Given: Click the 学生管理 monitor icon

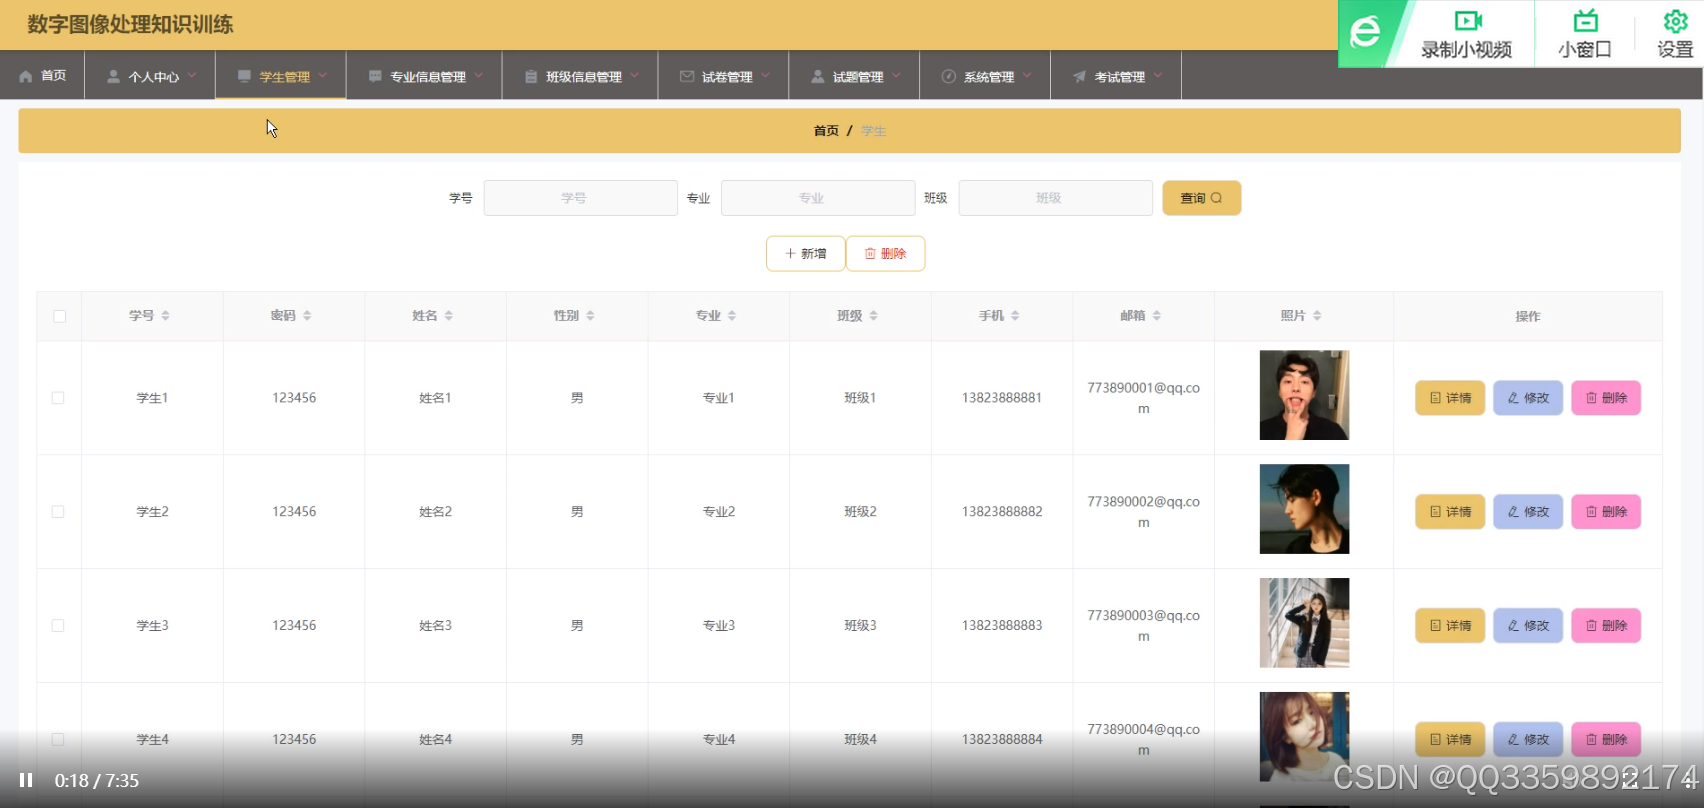Looking at the screenshot, I should click(244, 76).
